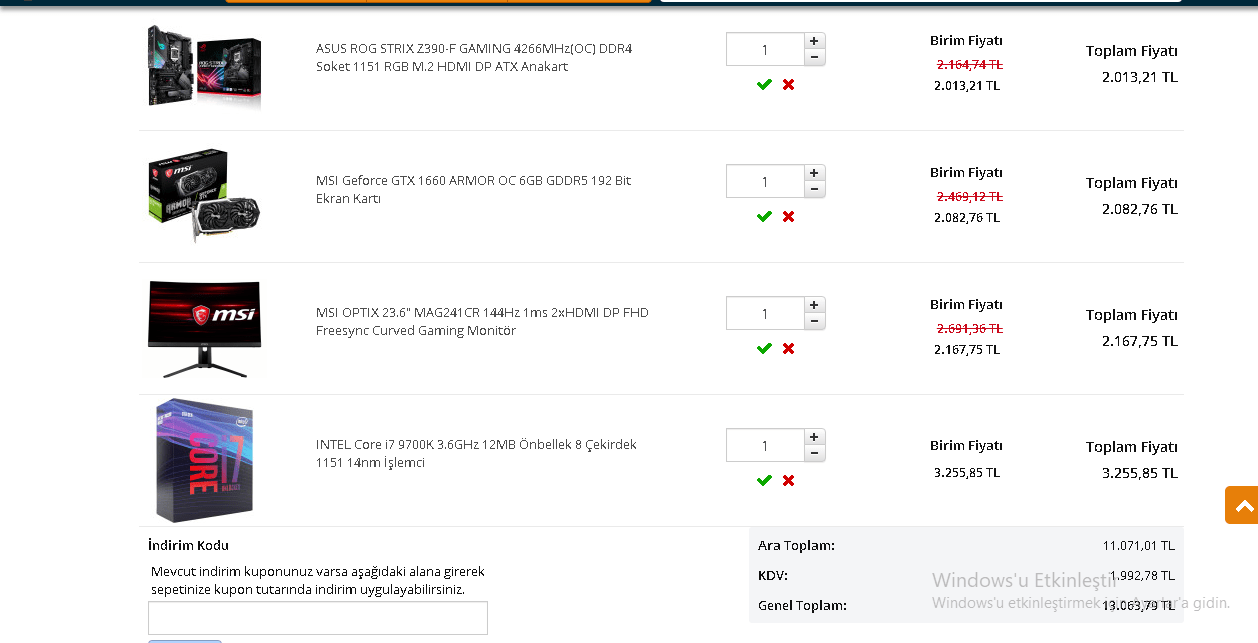Increase MSI GTX 1660 quantity with plus
Image resolution: width=1258 pixels, height=643 pixels.
point(815,173)
